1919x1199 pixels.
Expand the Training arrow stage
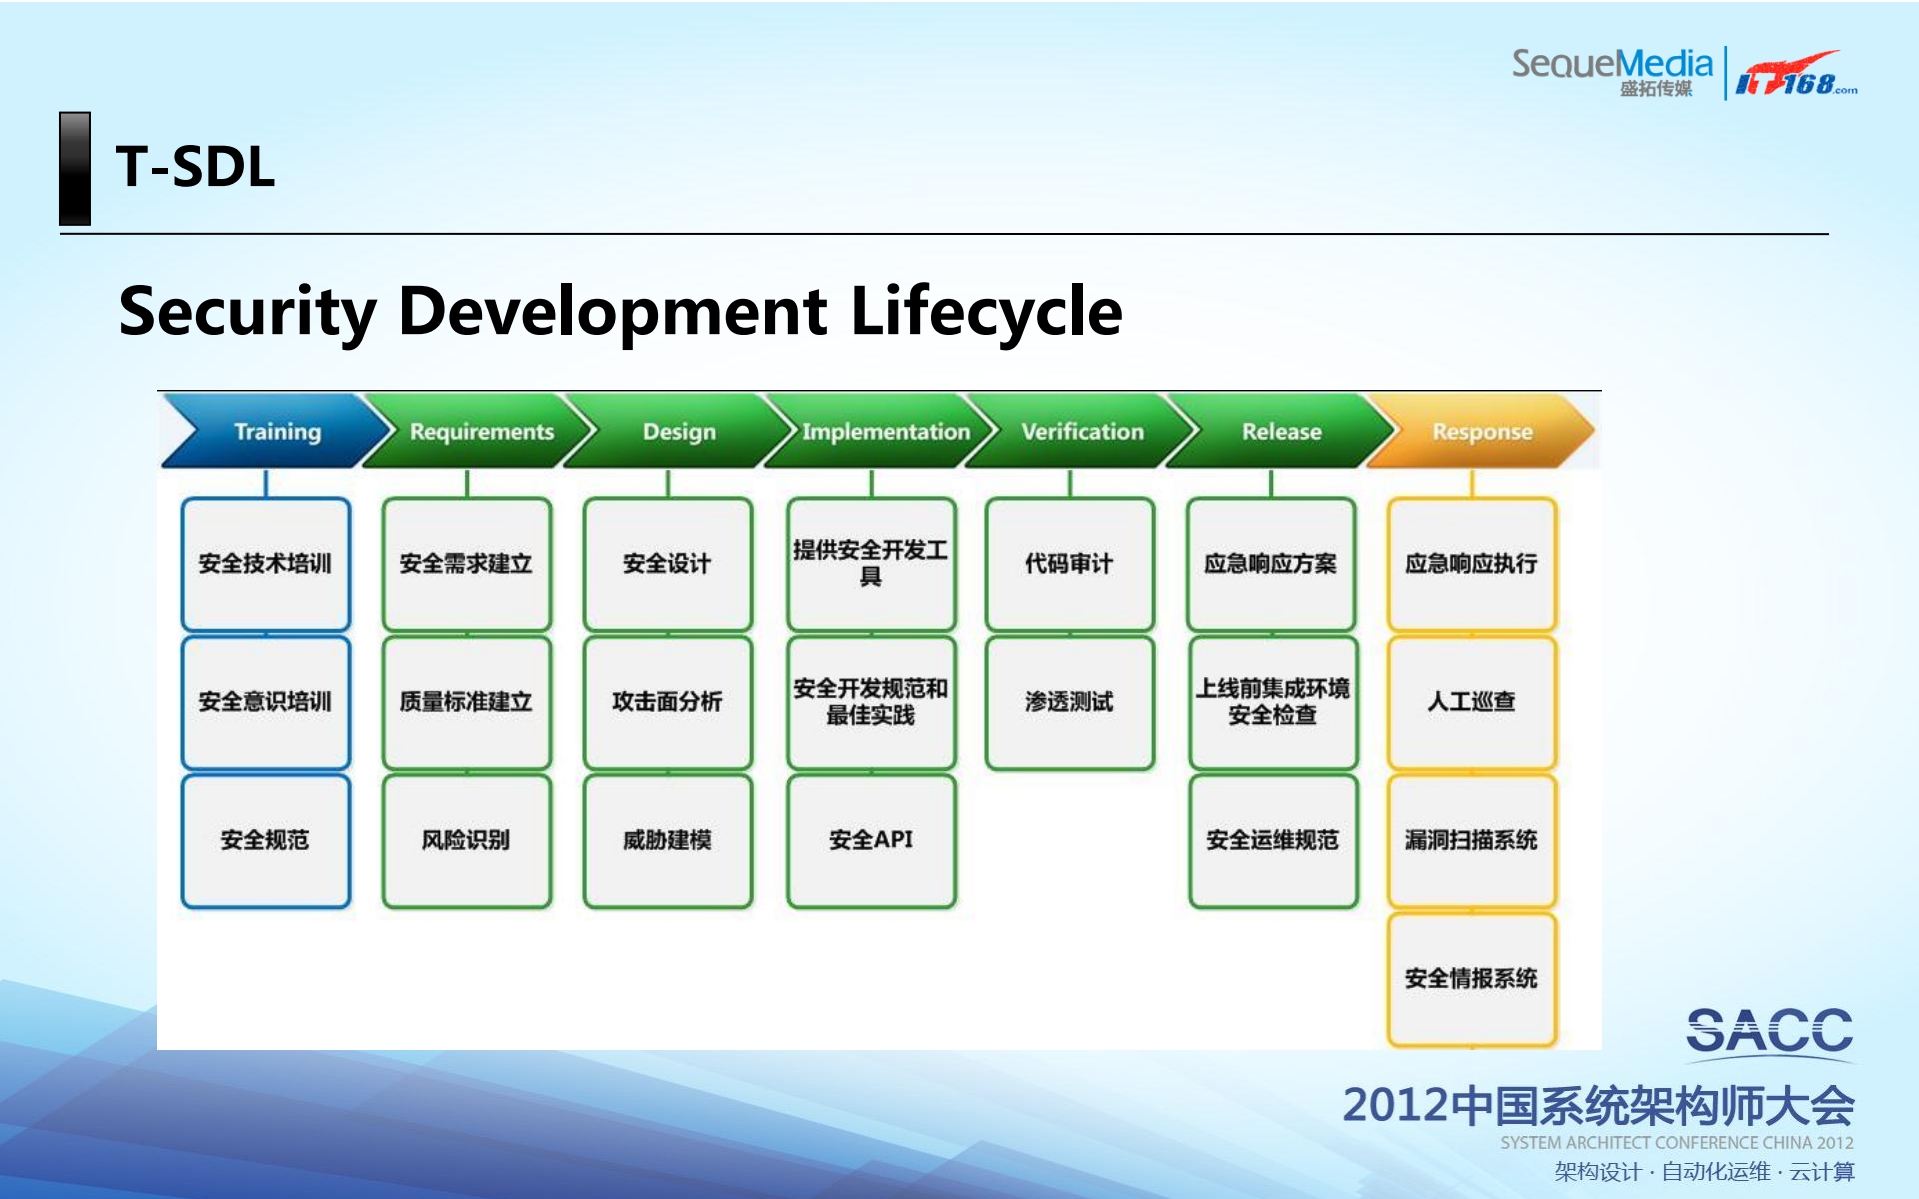click(277, 432)
